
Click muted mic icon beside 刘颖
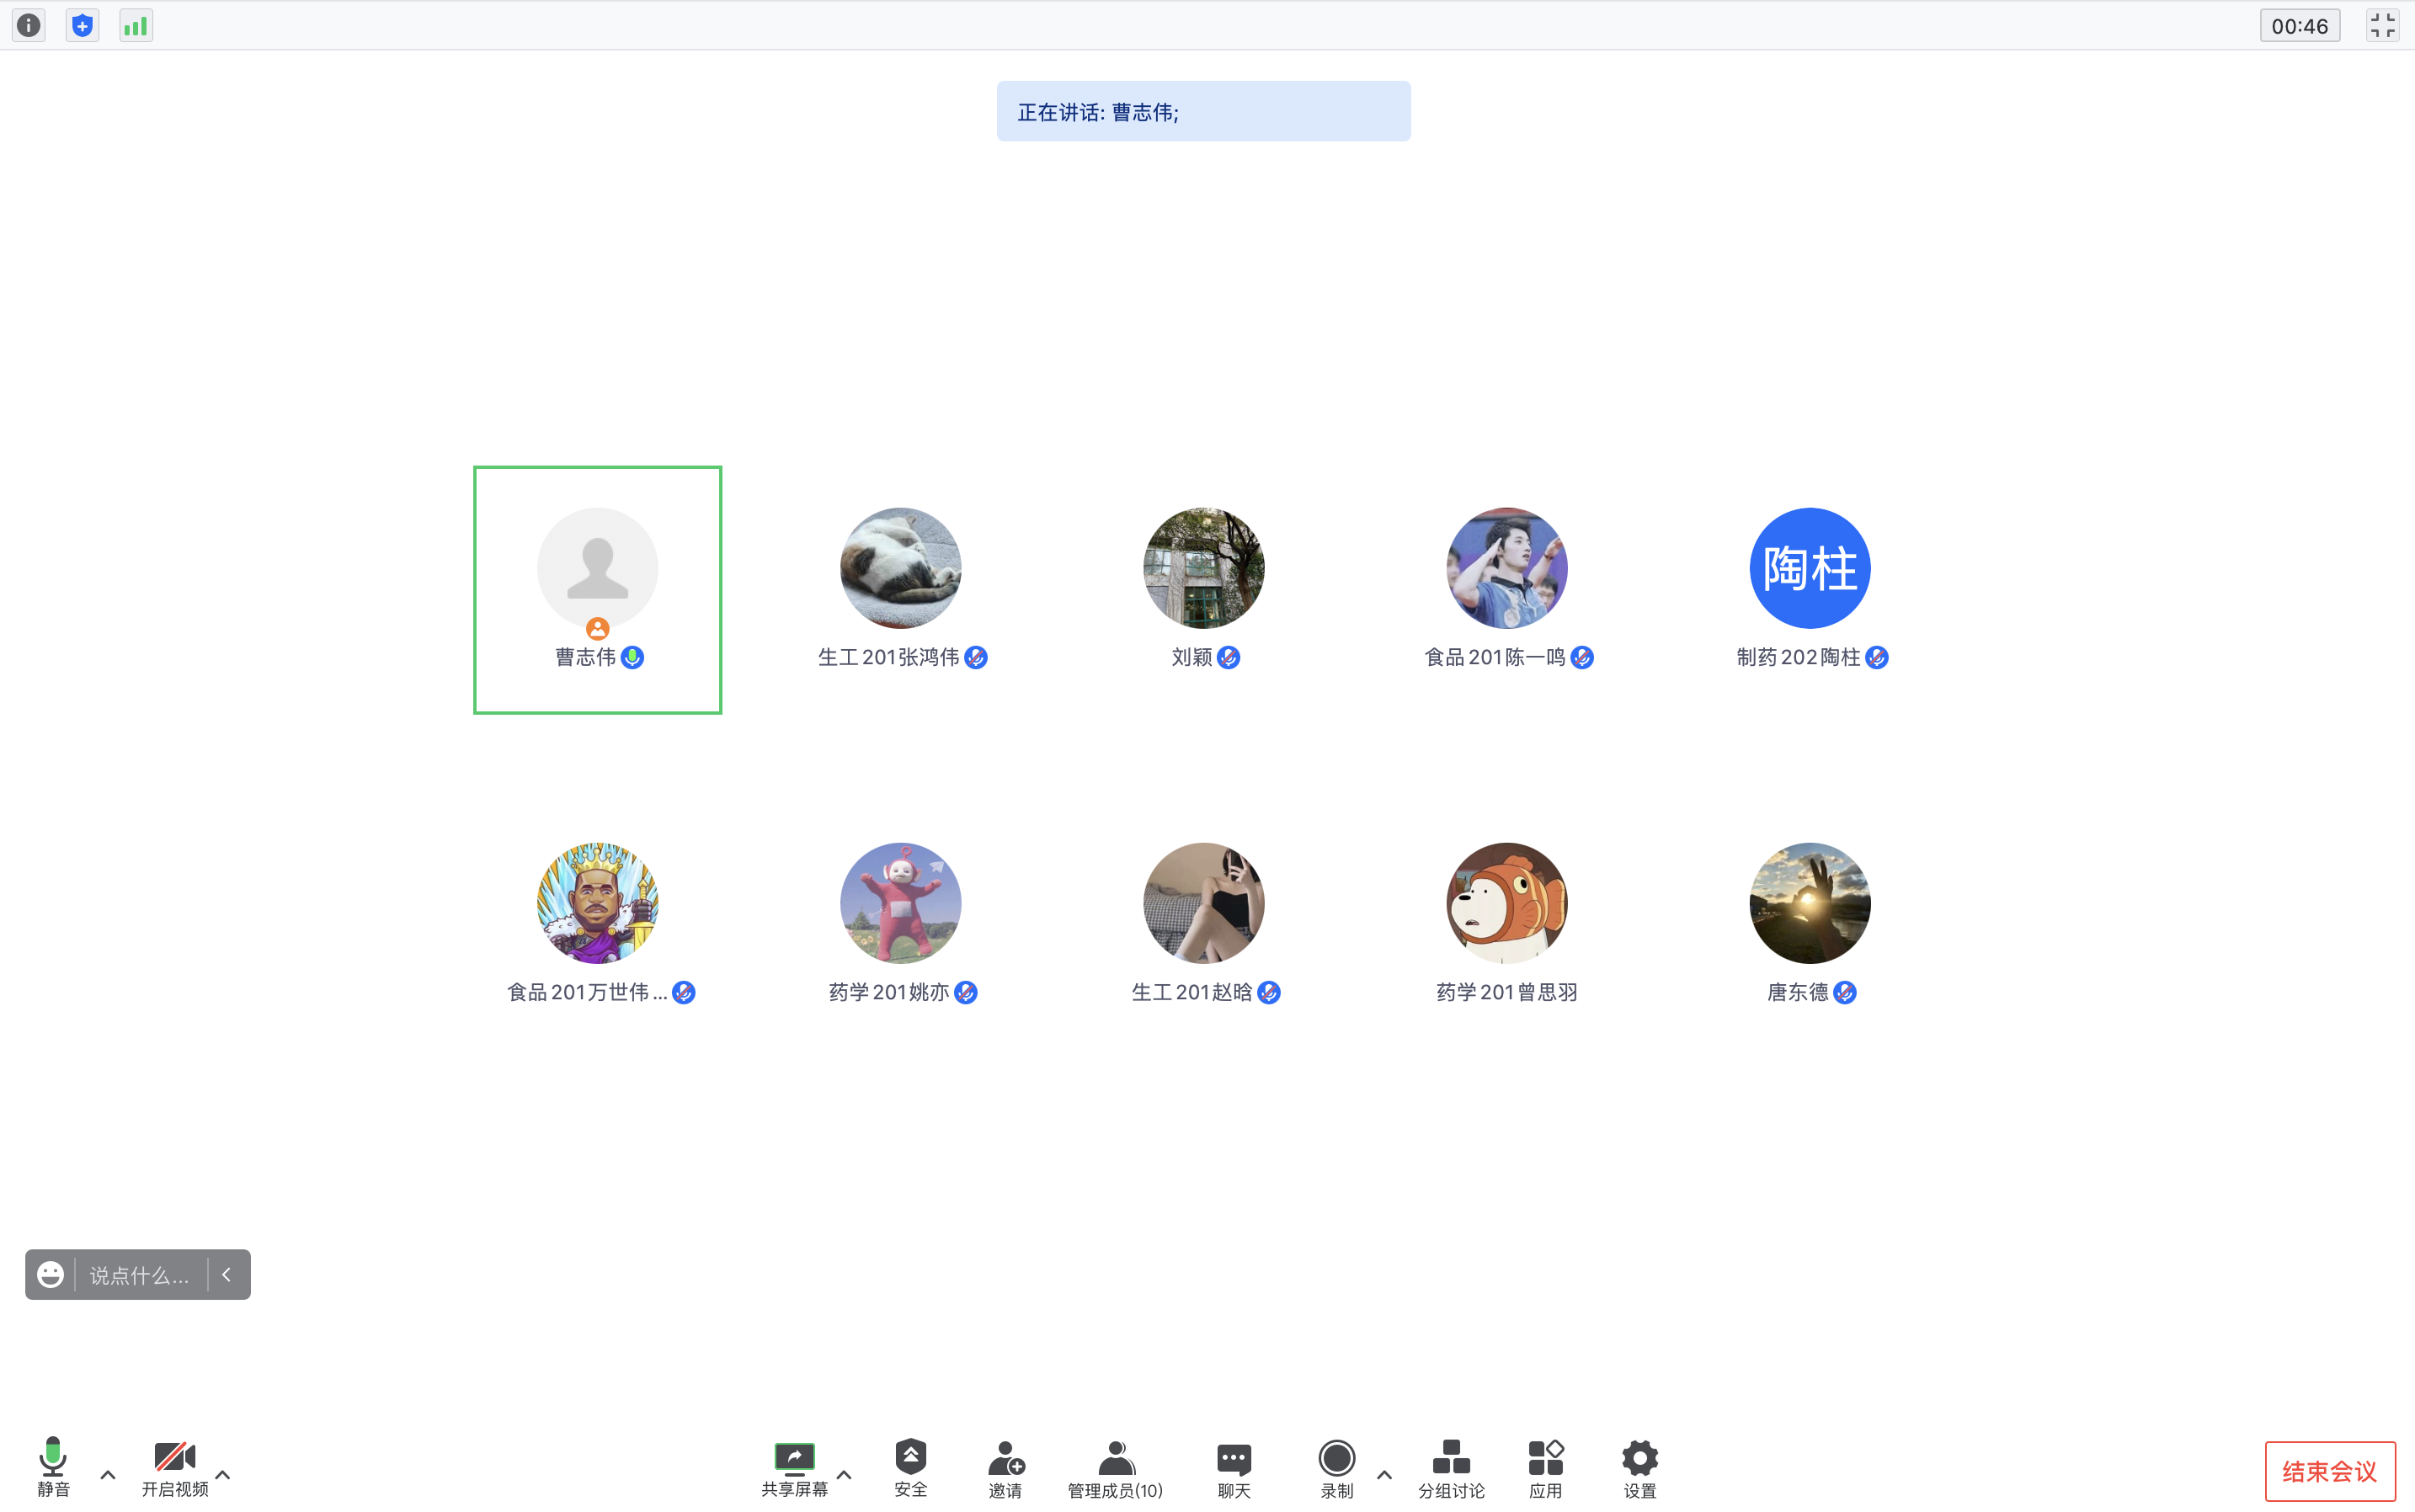[x=1229, y=657]
